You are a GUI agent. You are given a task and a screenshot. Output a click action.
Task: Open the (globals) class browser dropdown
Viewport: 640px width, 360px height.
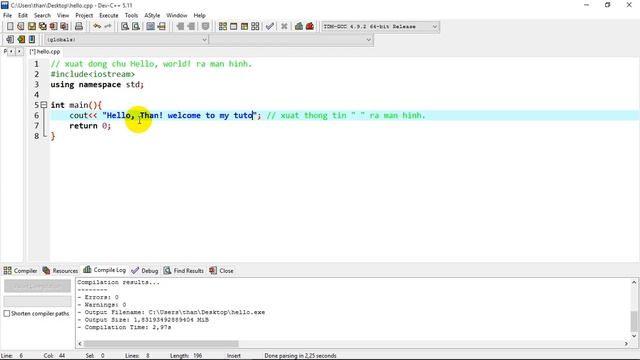click(x=127, y=40)
